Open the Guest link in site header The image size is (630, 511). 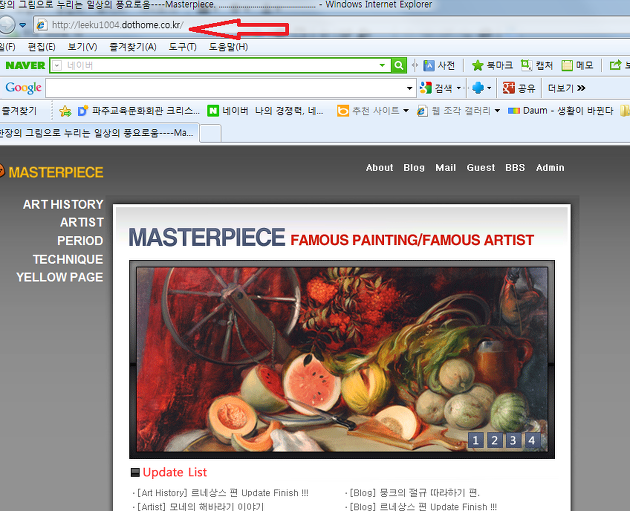481,168
